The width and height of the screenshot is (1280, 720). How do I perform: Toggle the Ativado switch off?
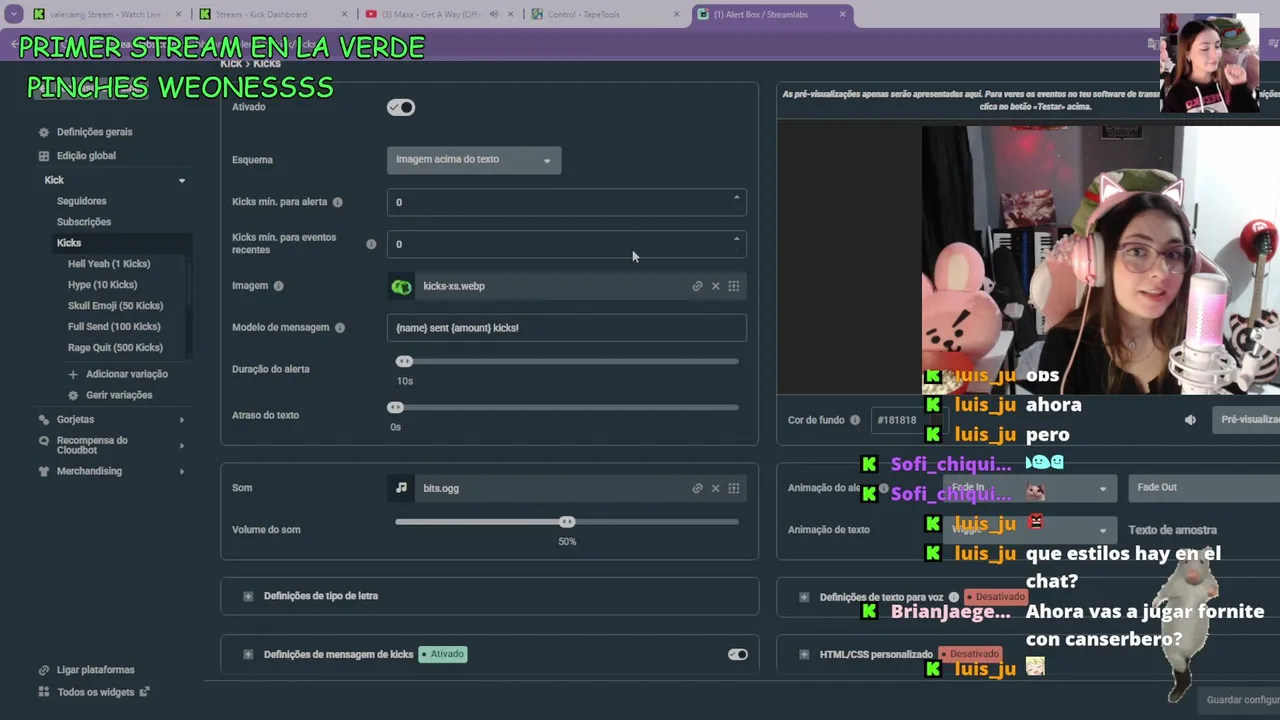401,107
